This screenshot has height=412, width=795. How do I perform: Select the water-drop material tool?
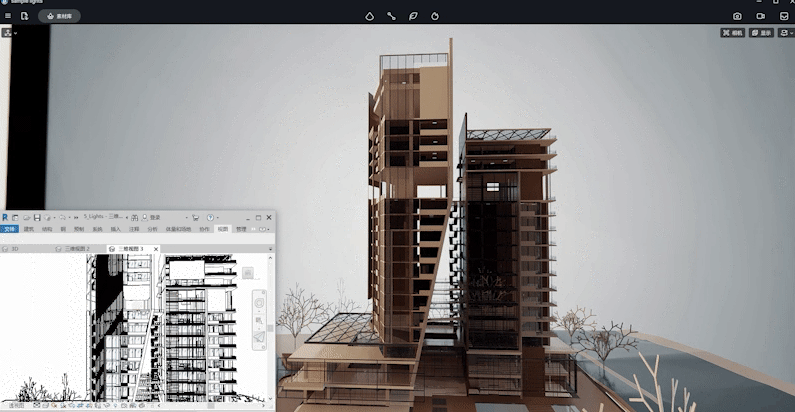[370, 16]
